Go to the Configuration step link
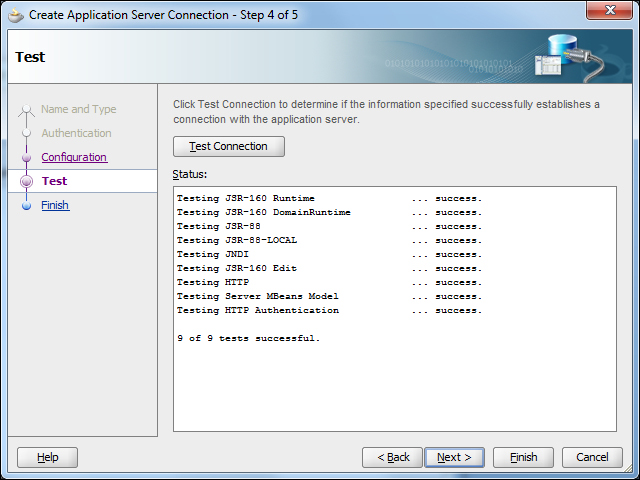Image resolution: width=640 pixels, height=480 pixels. pyautogui.click(x=74, y=158)
